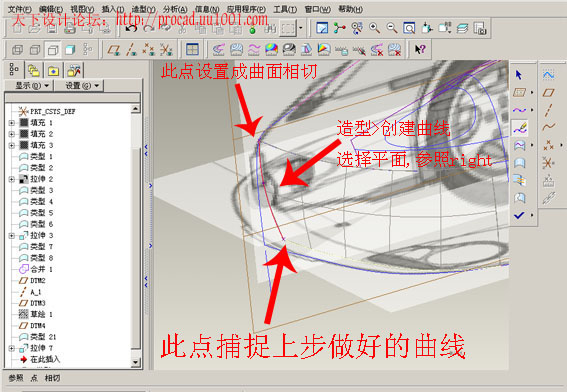Select the 类型 21 feature in the tree
The image size is (567, 392).
(38, 337)
